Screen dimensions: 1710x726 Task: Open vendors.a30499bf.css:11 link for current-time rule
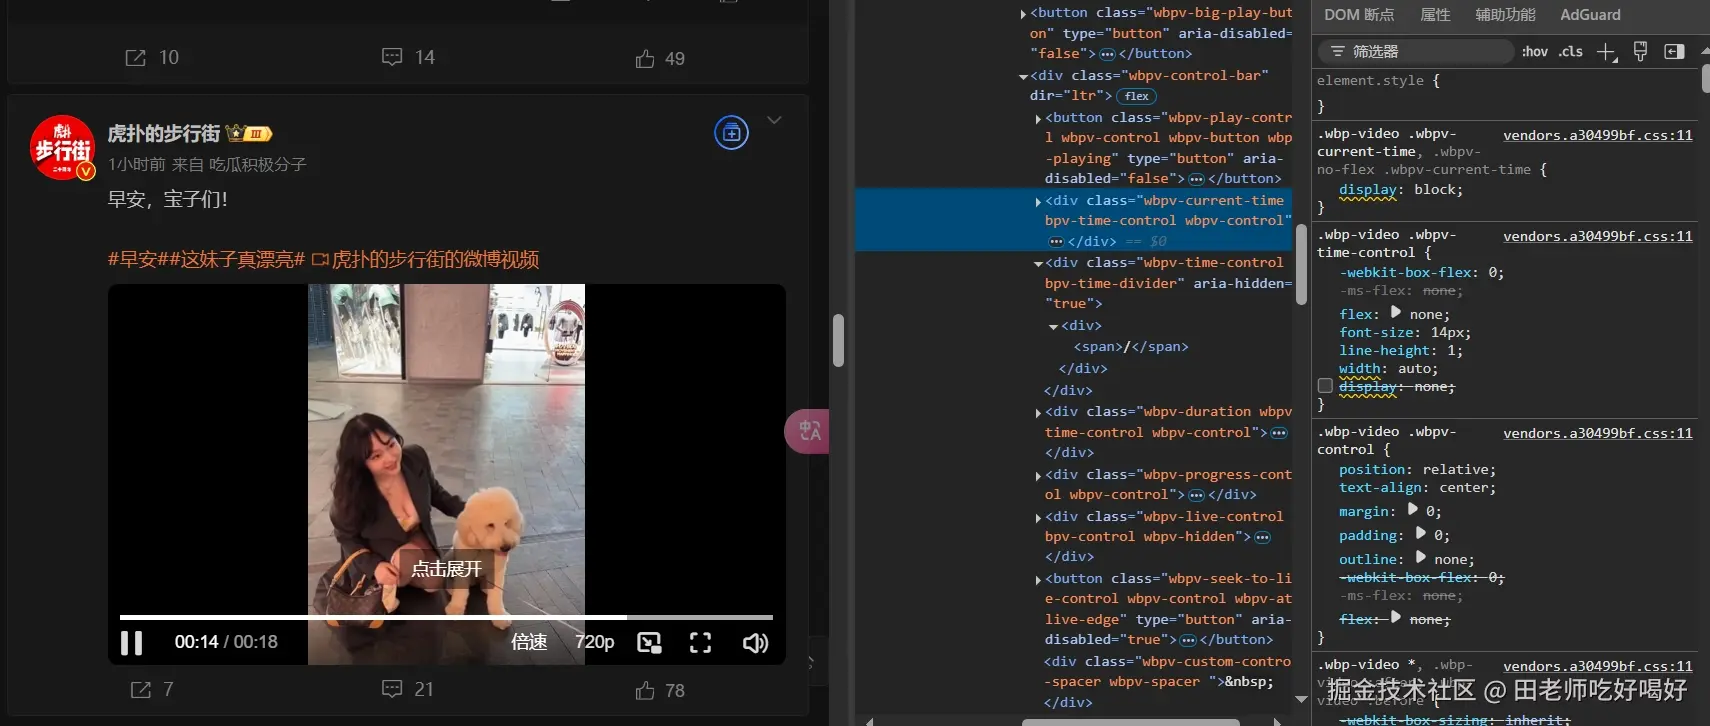1597,135
